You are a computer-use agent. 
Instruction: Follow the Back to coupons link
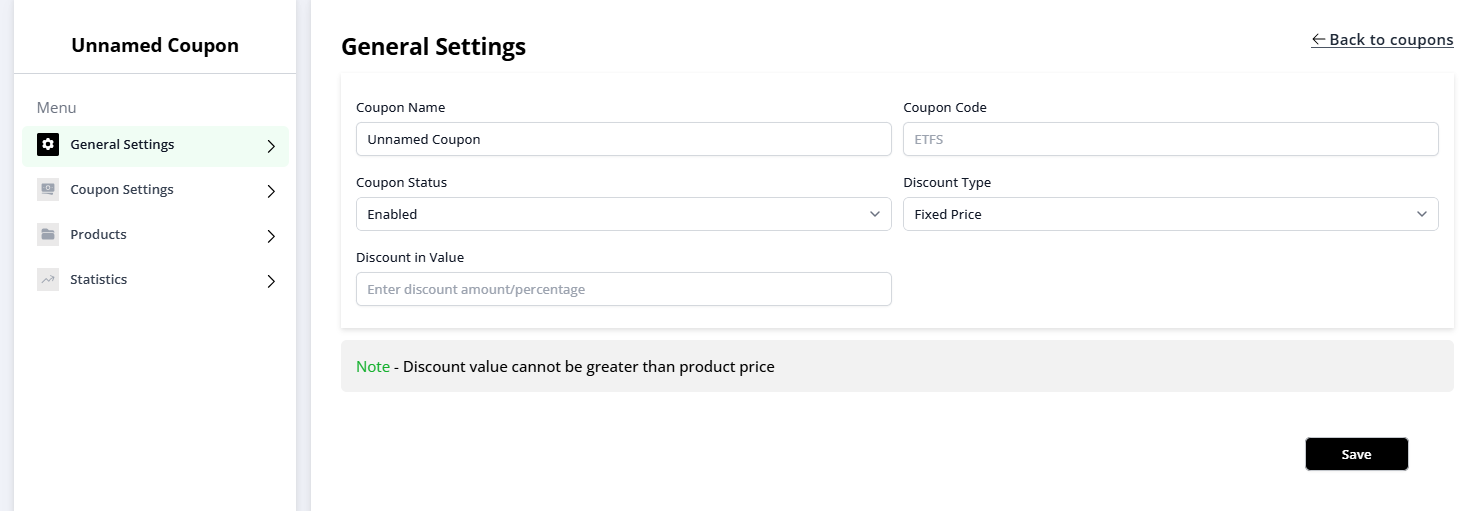click(x=1382, y=40)
